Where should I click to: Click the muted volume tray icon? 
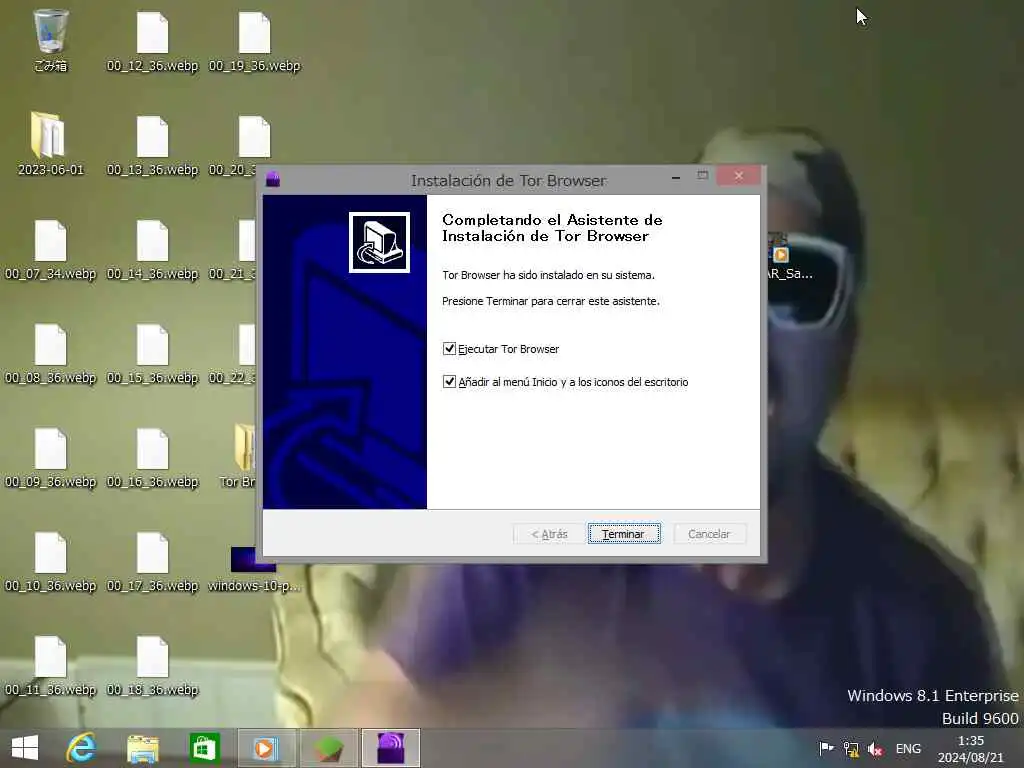click(x=875, y=748)
